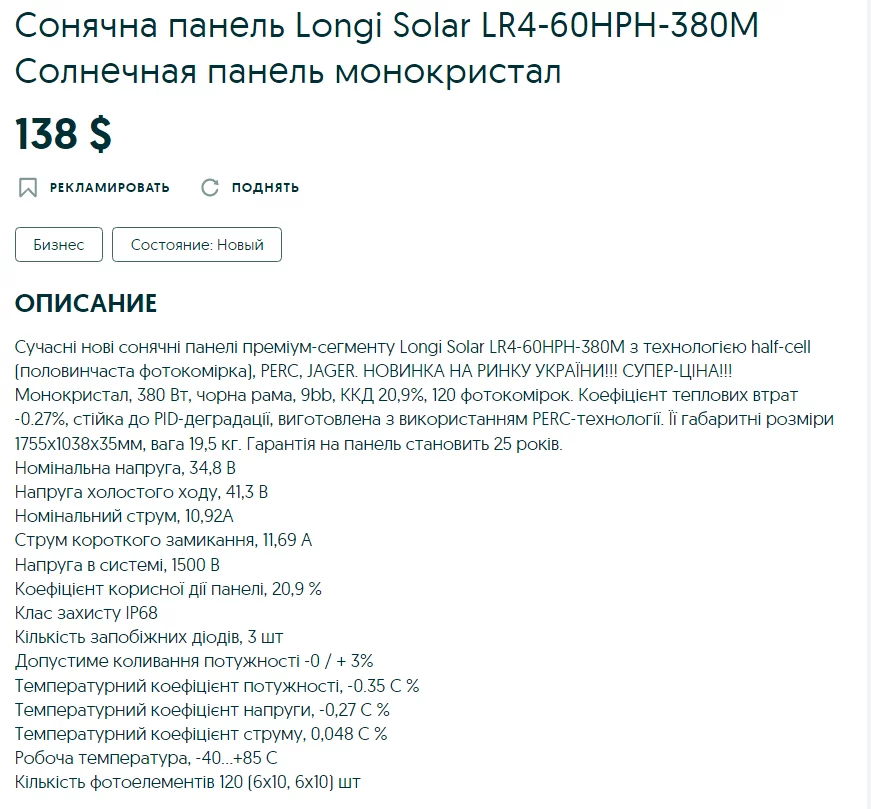The height and width of the screenshot is (809, 871).
Task: Click the Longi Solar LR4-60HPH-380M listing title
Action: (387, 49)
